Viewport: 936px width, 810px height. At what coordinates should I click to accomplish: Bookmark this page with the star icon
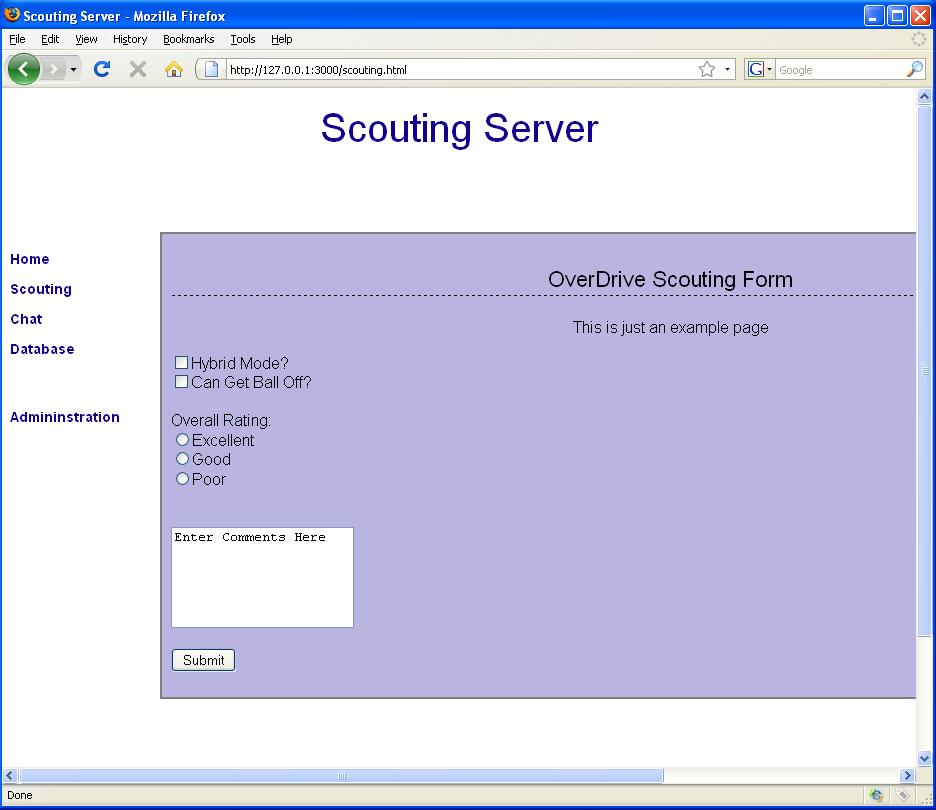[707, 69]
